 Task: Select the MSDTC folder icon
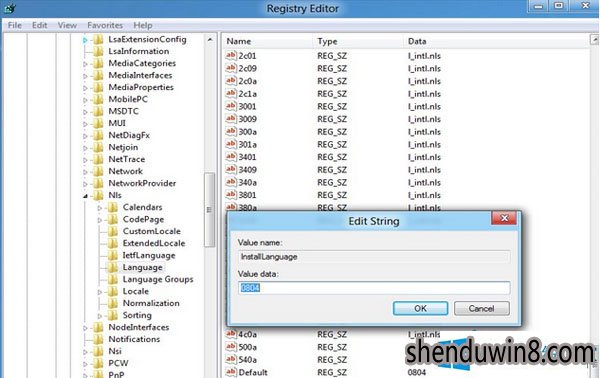(98, 111)
